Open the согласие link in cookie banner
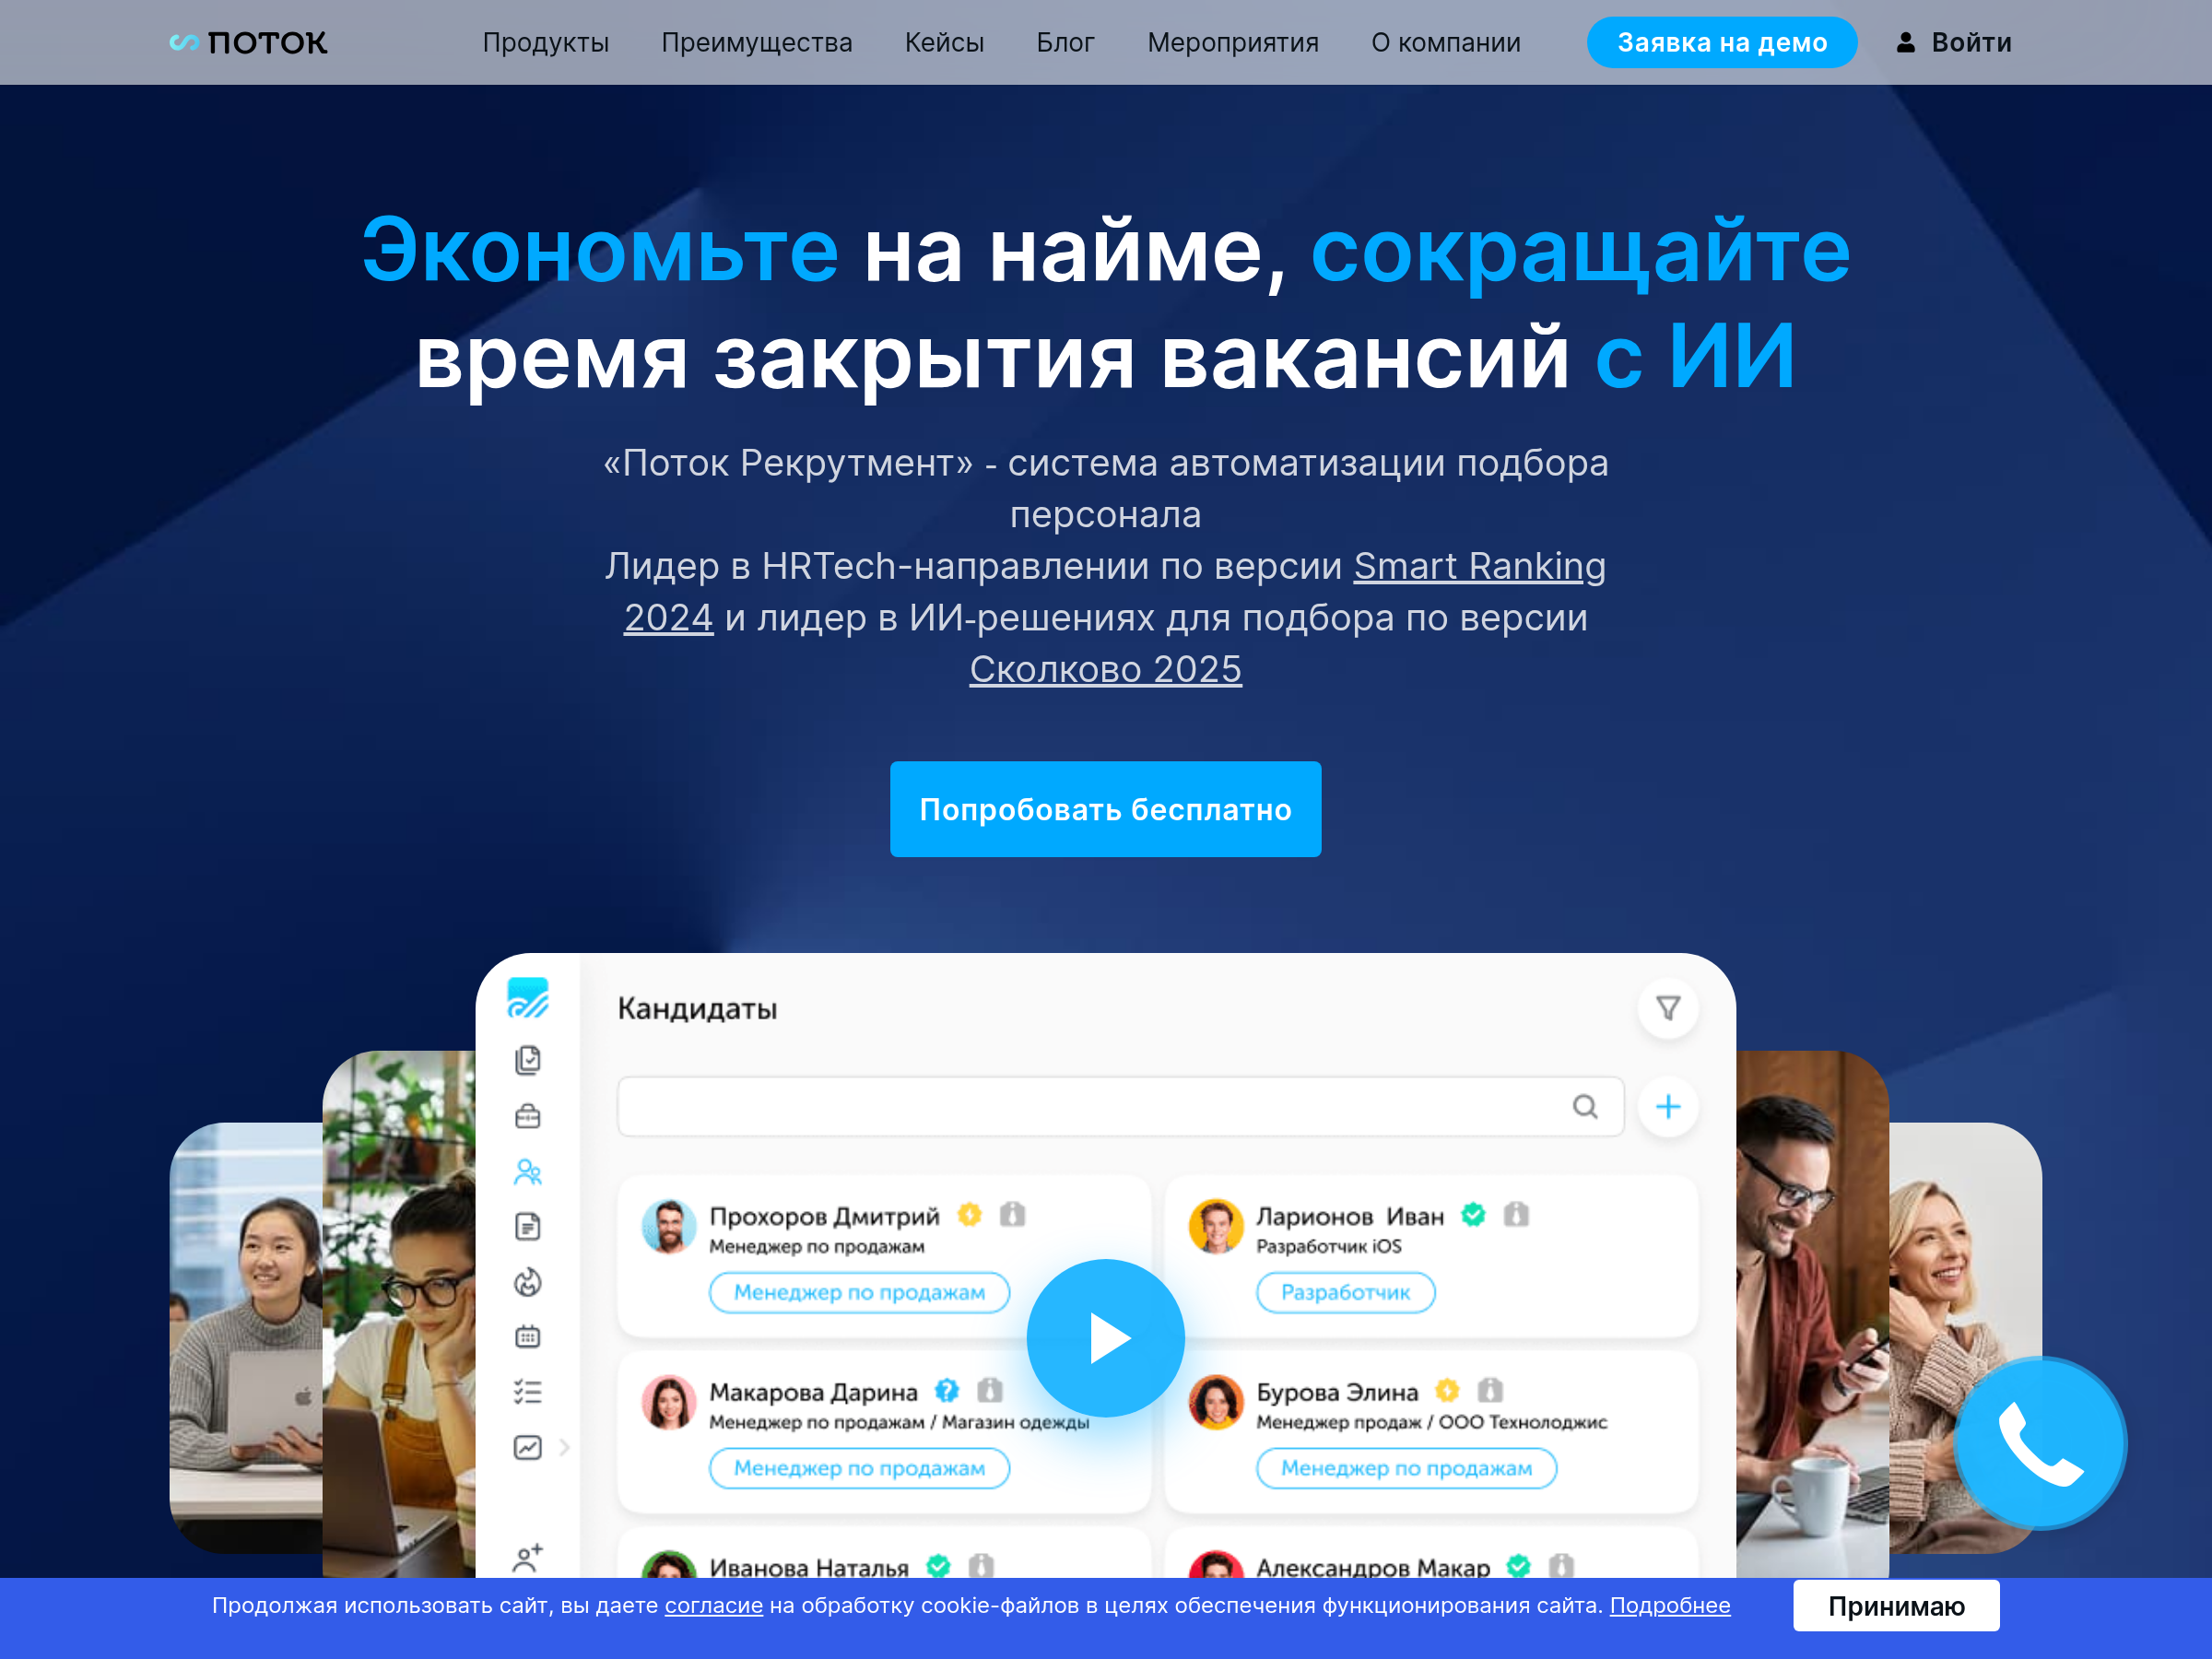The width and height of the screenshot is (2212, 1659). [x=713, y=1605]
